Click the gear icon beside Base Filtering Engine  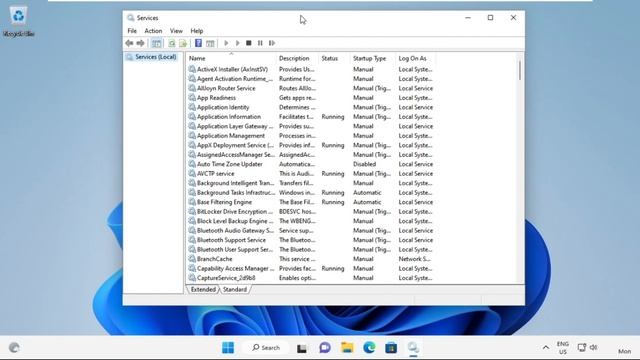(192, 202)
